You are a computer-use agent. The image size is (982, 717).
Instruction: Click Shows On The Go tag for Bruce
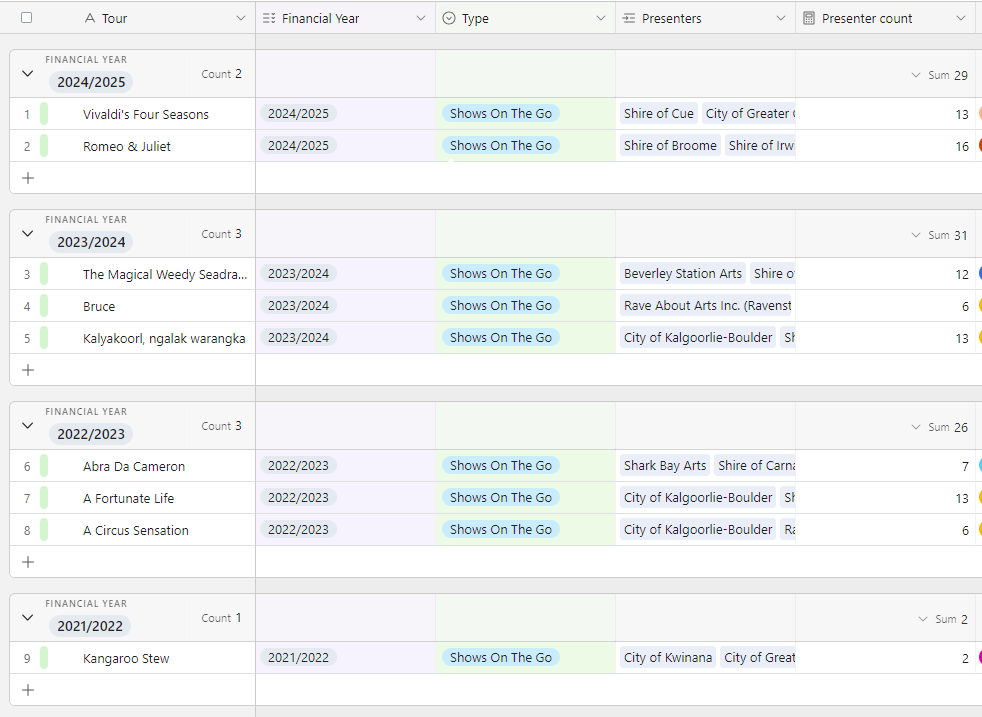[501, 306]
